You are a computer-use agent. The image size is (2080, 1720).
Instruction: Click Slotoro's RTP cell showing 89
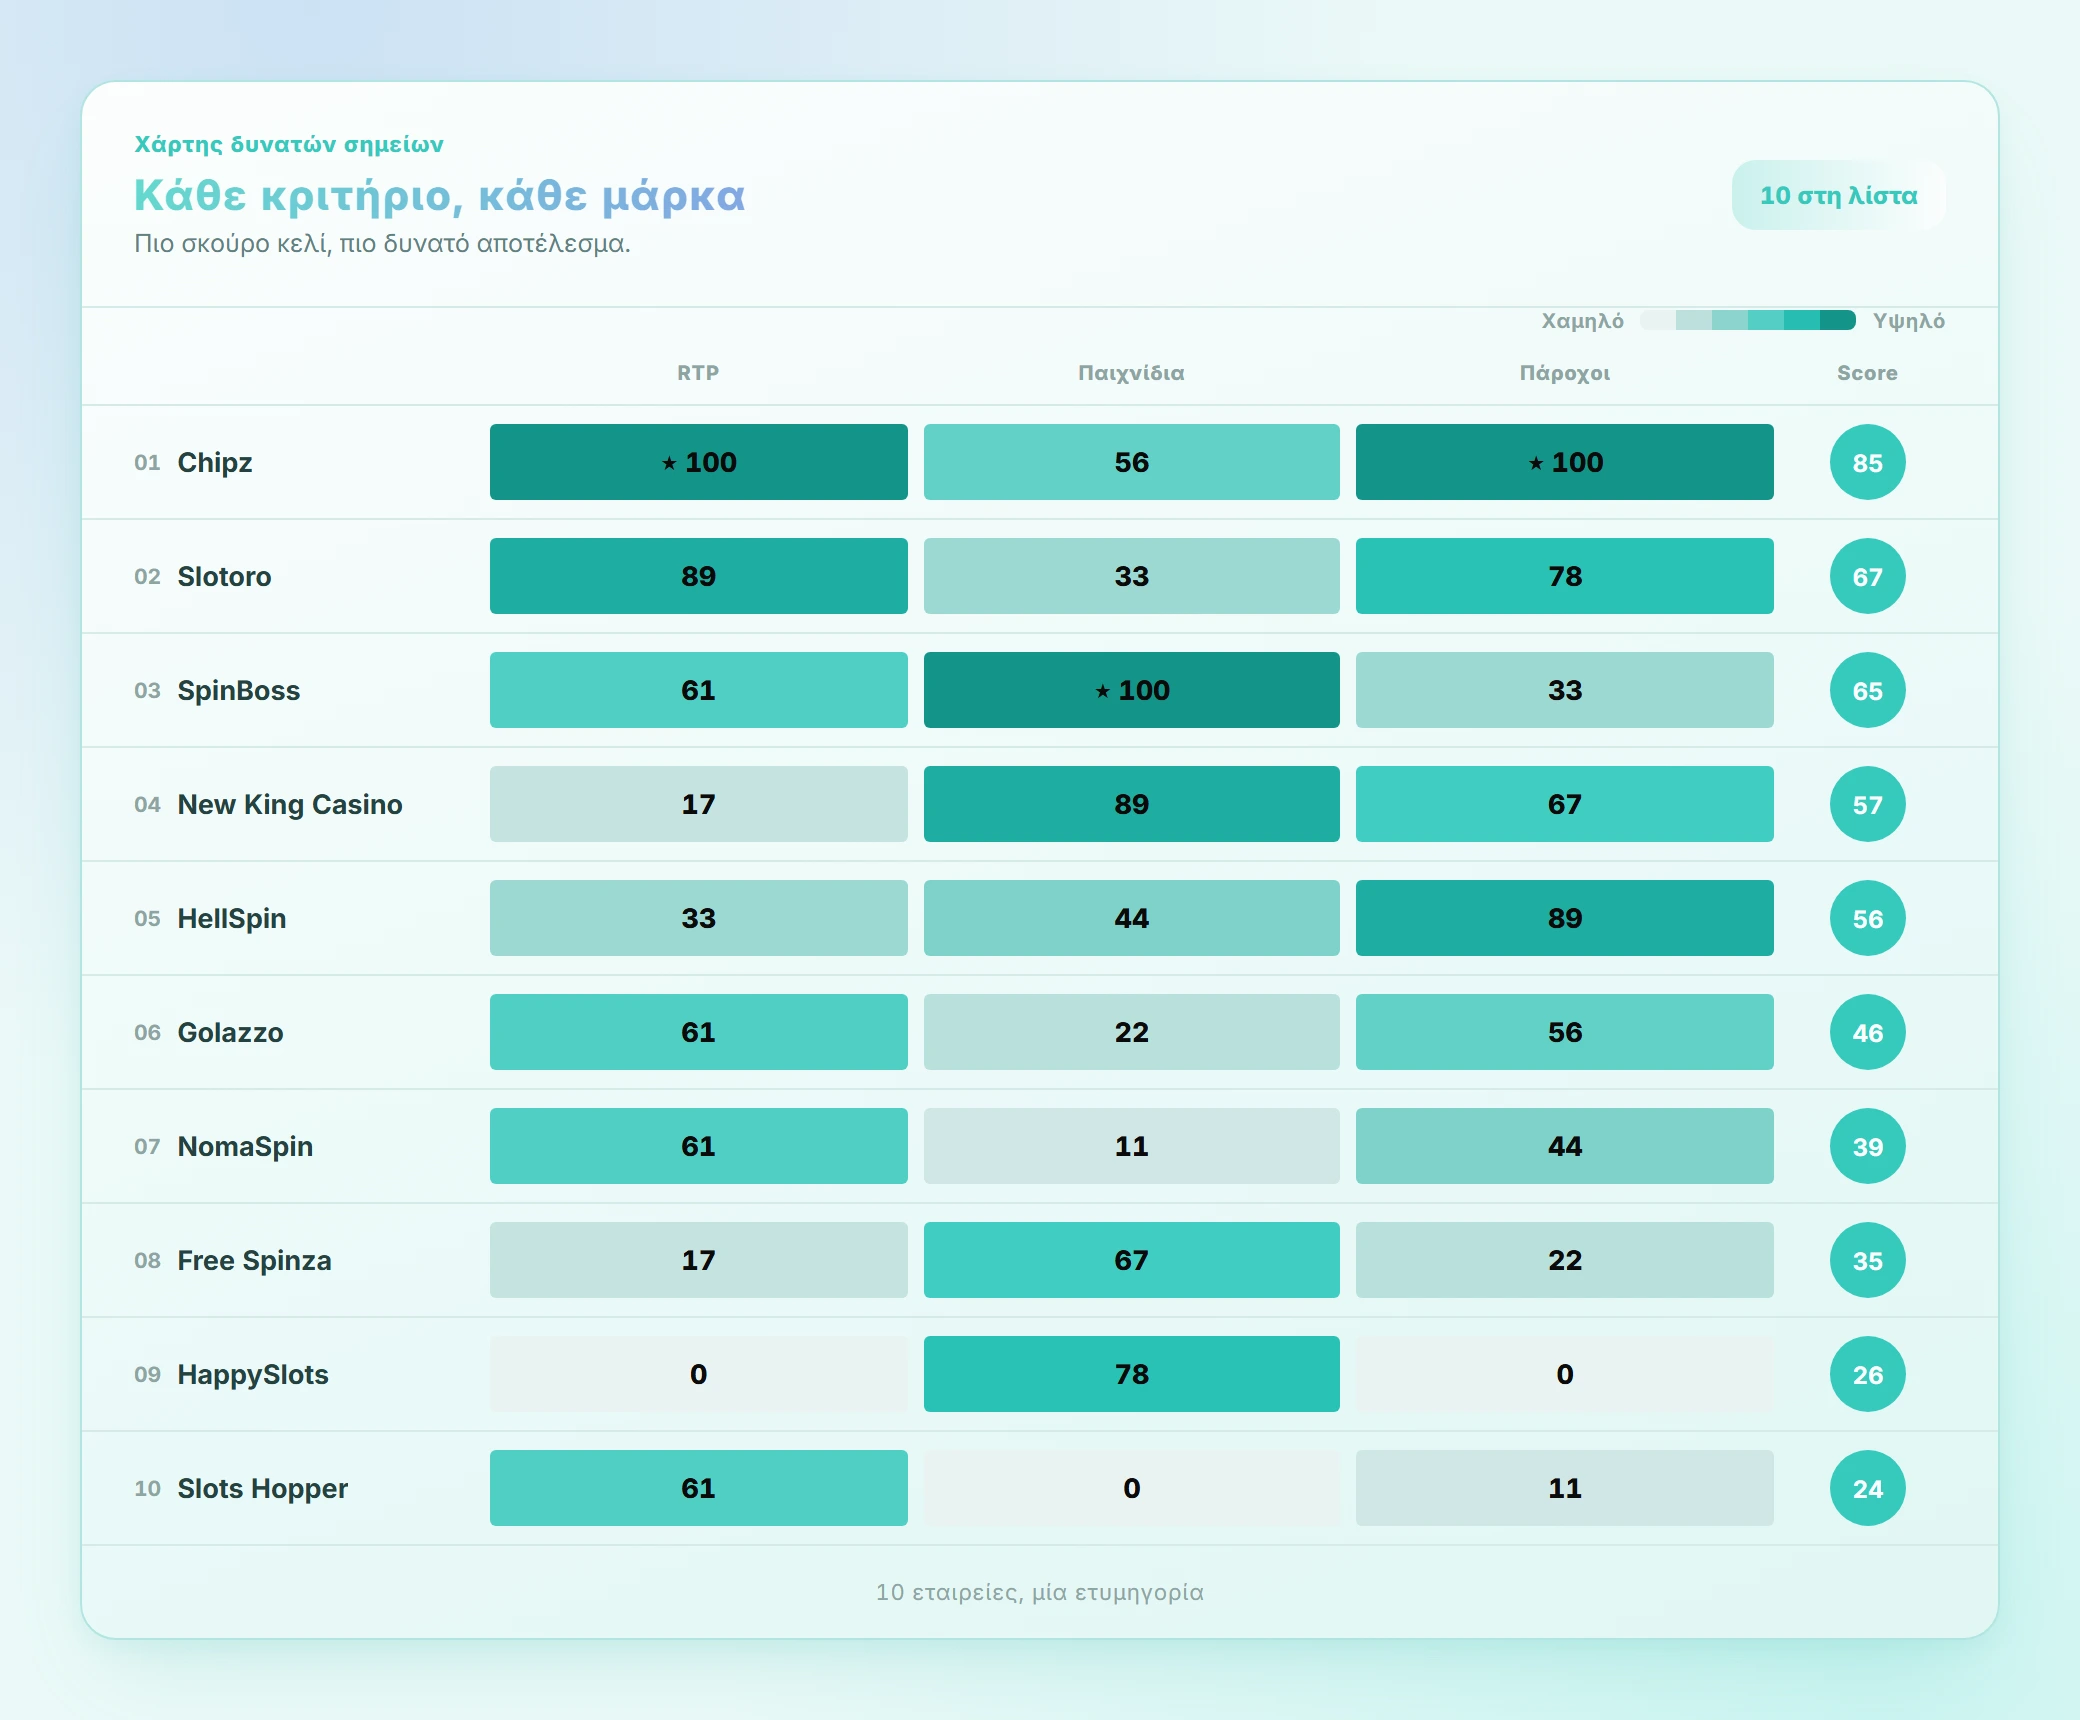point(698,576)
